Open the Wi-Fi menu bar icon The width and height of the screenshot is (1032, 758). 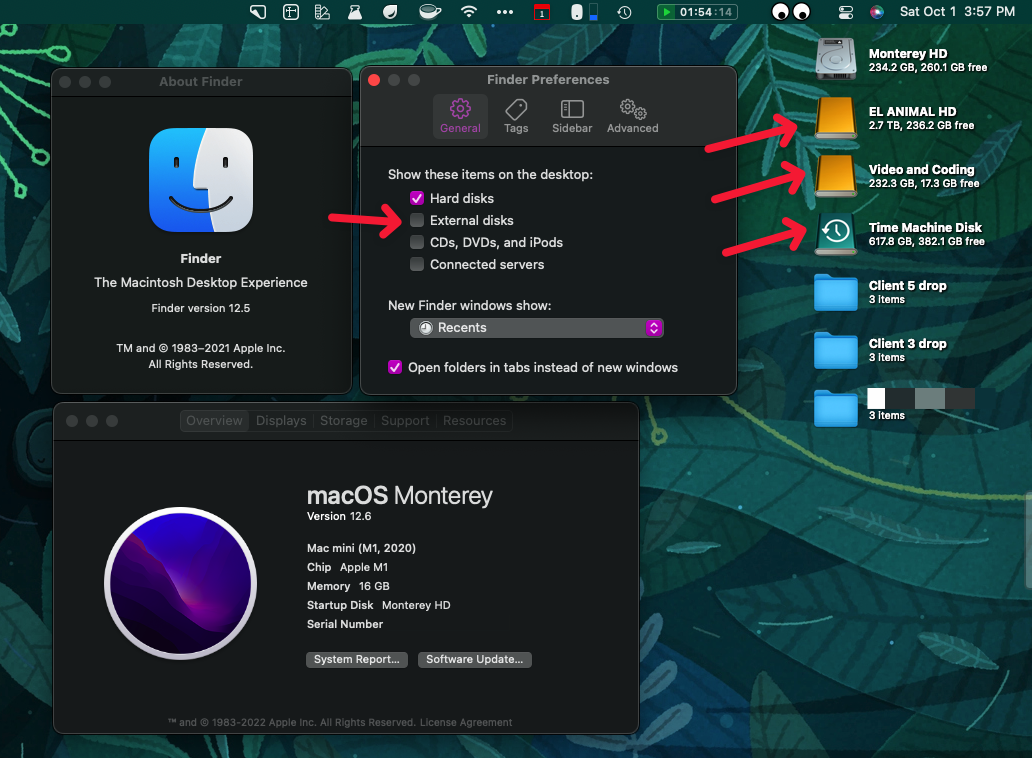469,12
